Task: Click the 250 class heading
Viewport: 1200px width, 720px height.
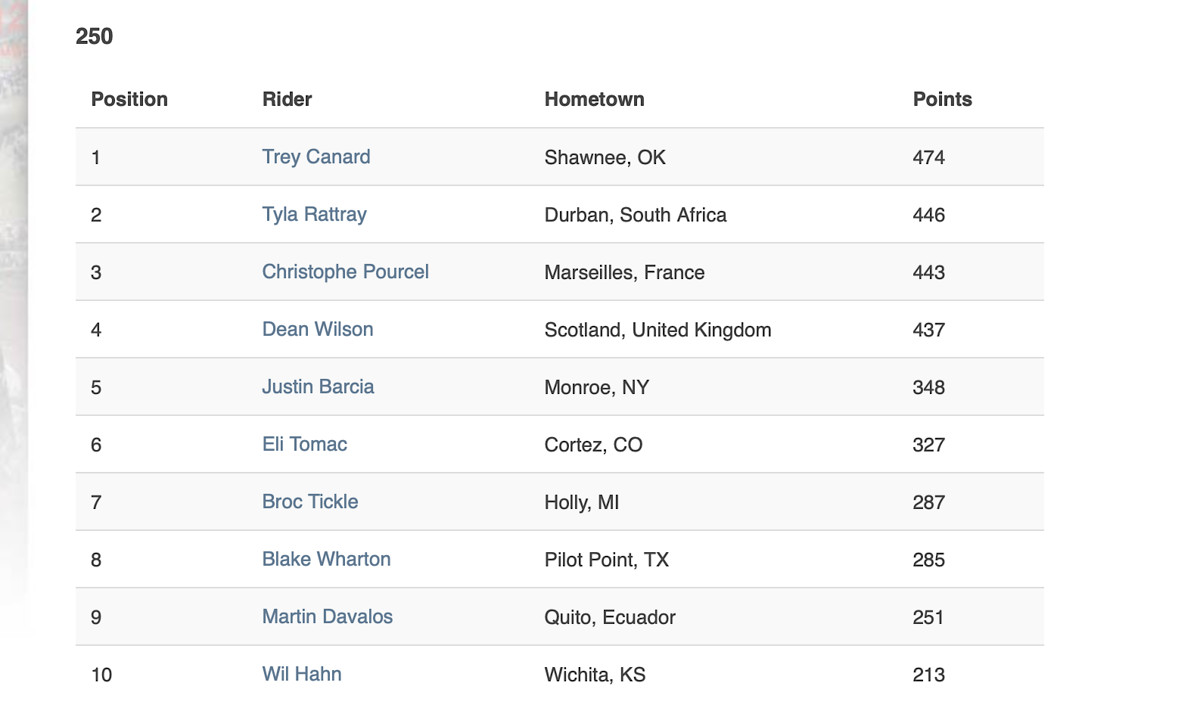Action: 94,37
